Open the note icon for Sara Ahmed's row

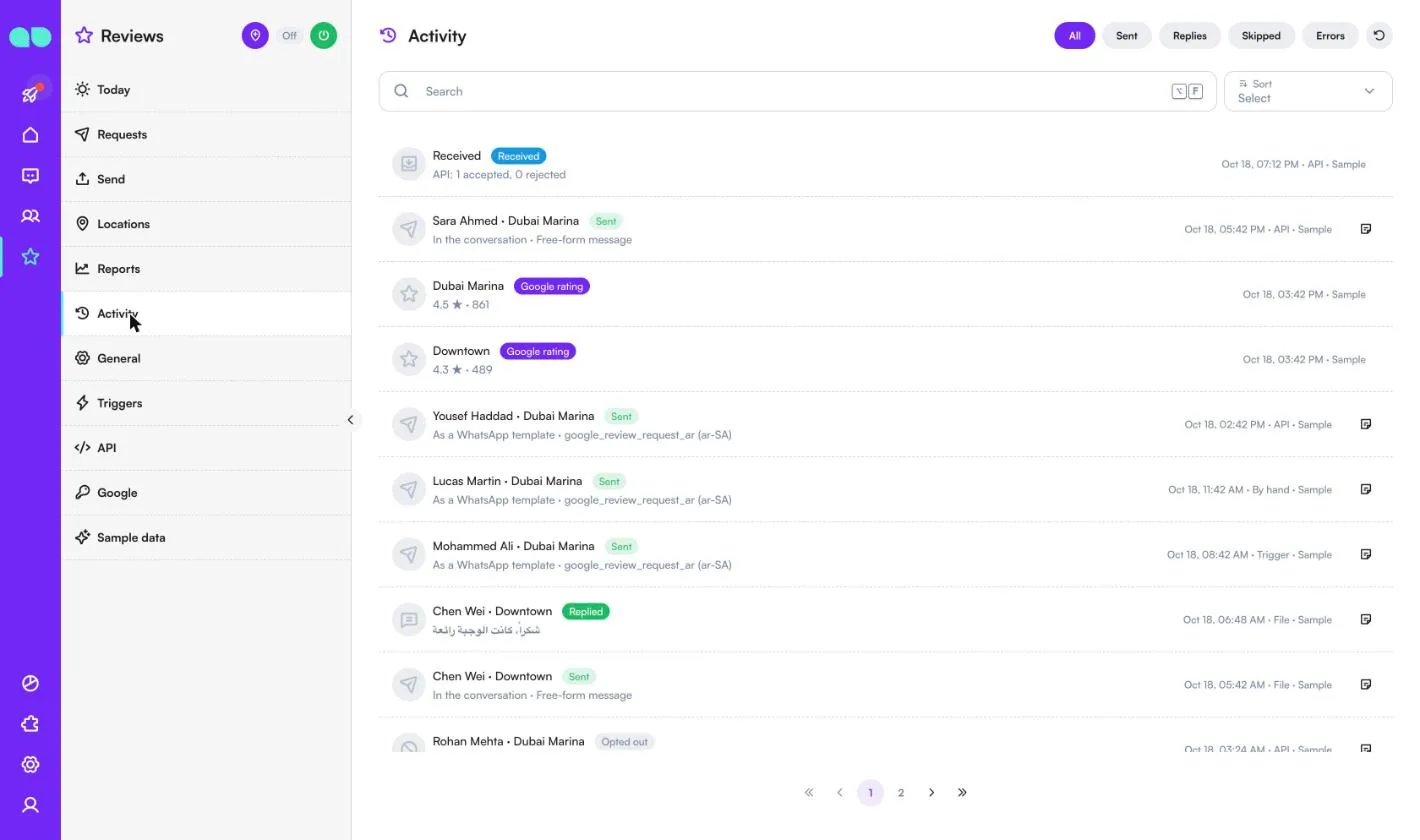tap(1366, 229)
